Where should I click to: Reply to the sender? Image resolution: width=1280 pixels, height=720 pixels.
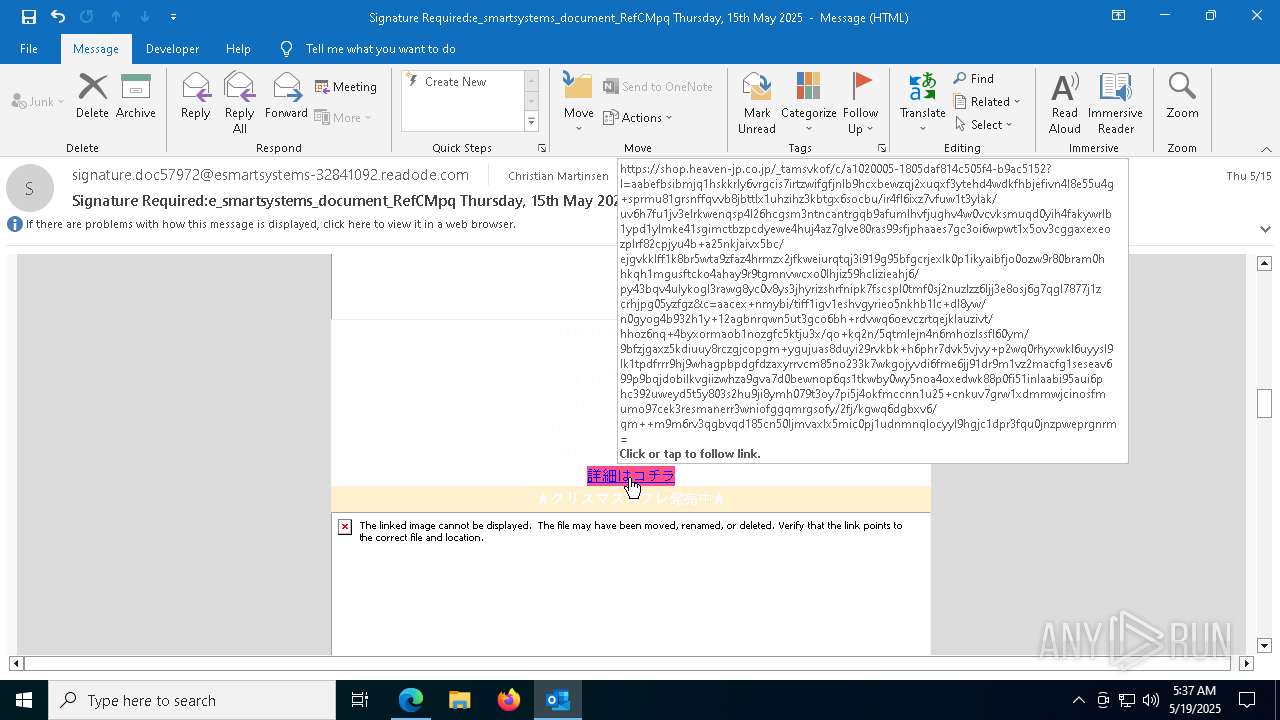(196, 97)
